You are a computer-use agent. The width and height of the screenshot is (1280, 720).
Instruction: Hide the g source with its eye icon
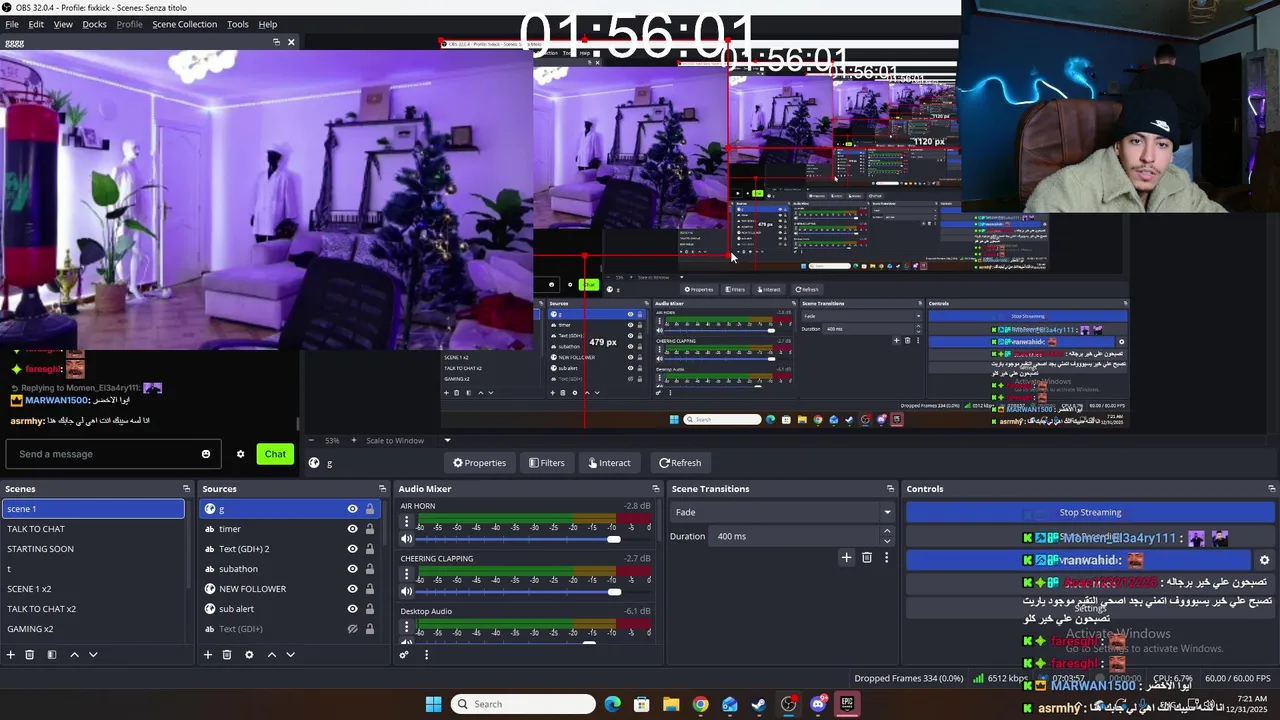(x=352, y=509)
